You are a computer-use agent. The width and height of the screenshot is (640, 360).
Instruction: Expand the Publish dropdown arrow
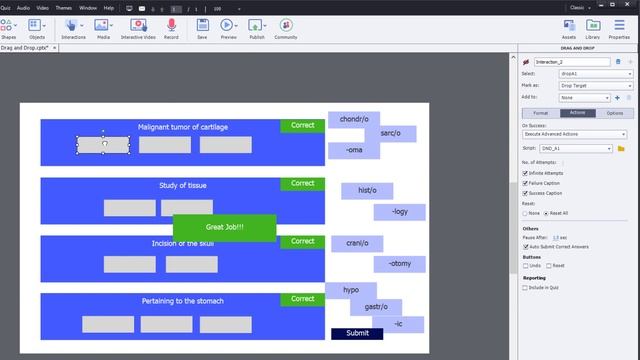point(264,25)
